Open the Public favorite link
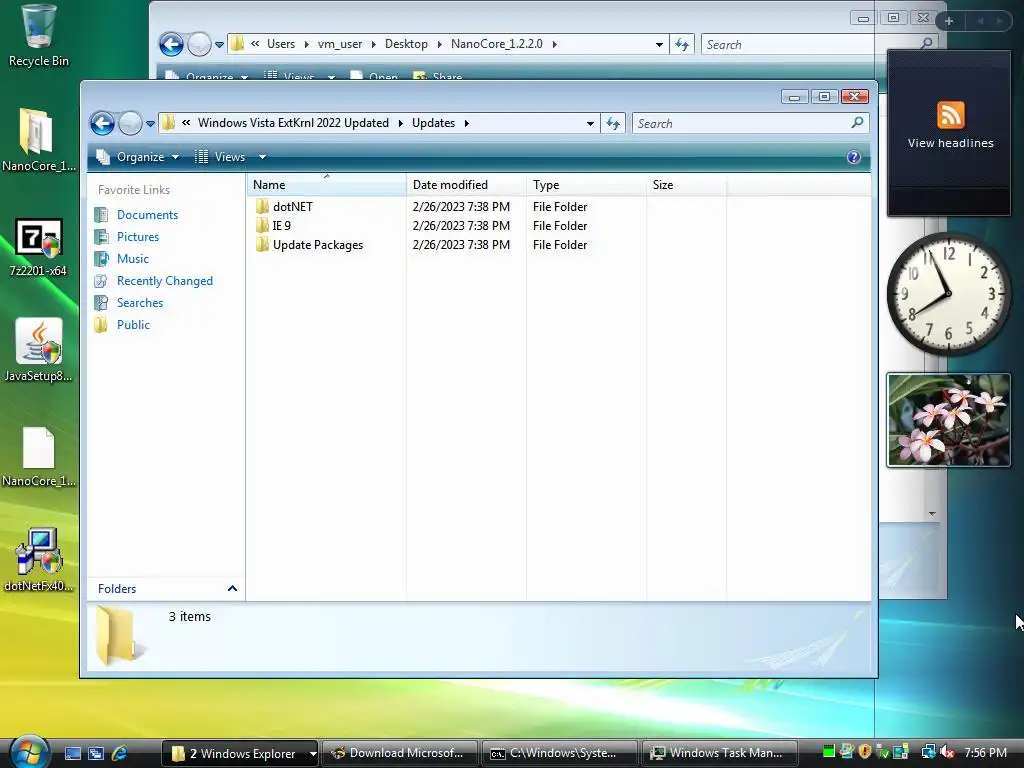 click(133, 325)
